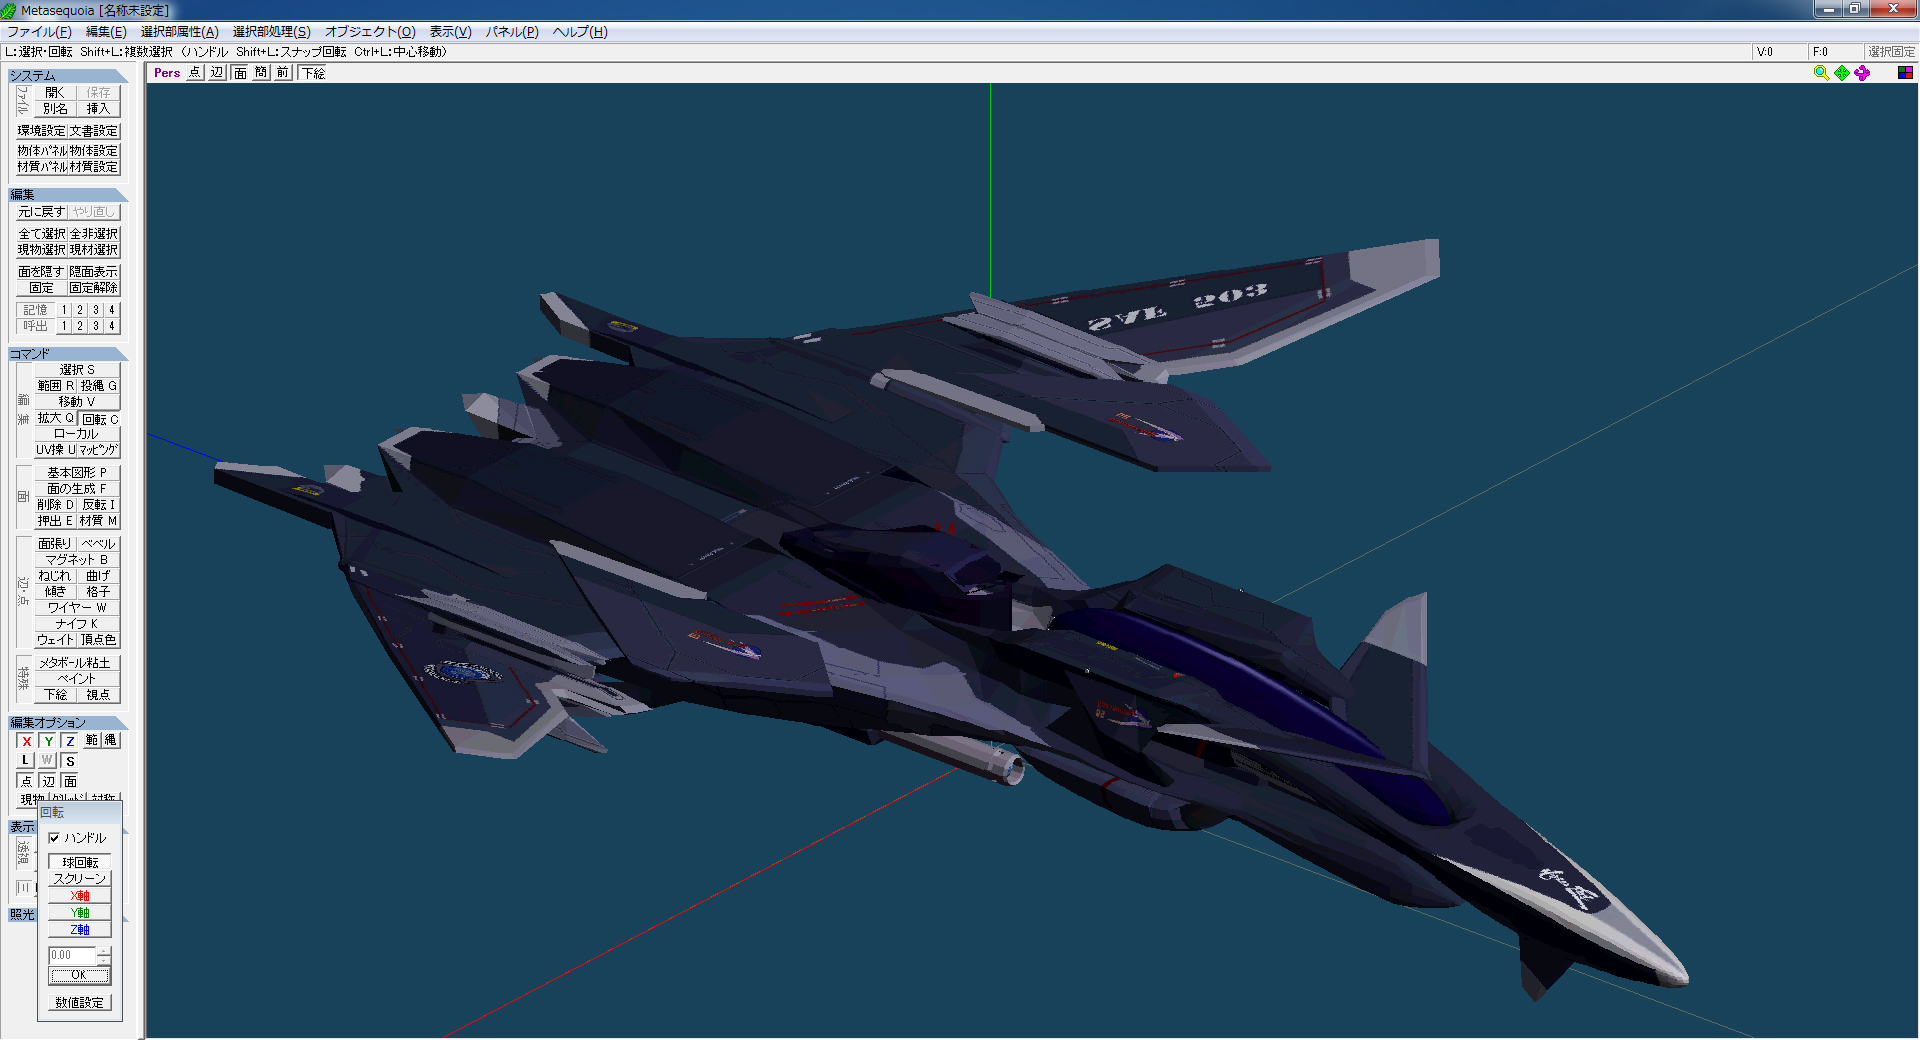Image resolution: width=1920 pixels, height=1040 pixels.
Task: Click the 全て選択 select all button
Action: (x=42, y=234)
